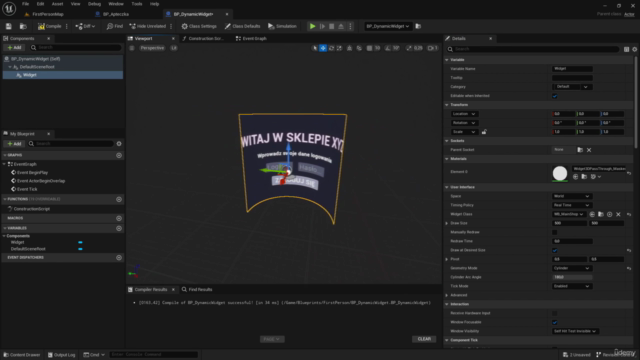The image size is (640, 360).
Task: Enable Receive Hardware Input checkbox
Action: [555, 313]
